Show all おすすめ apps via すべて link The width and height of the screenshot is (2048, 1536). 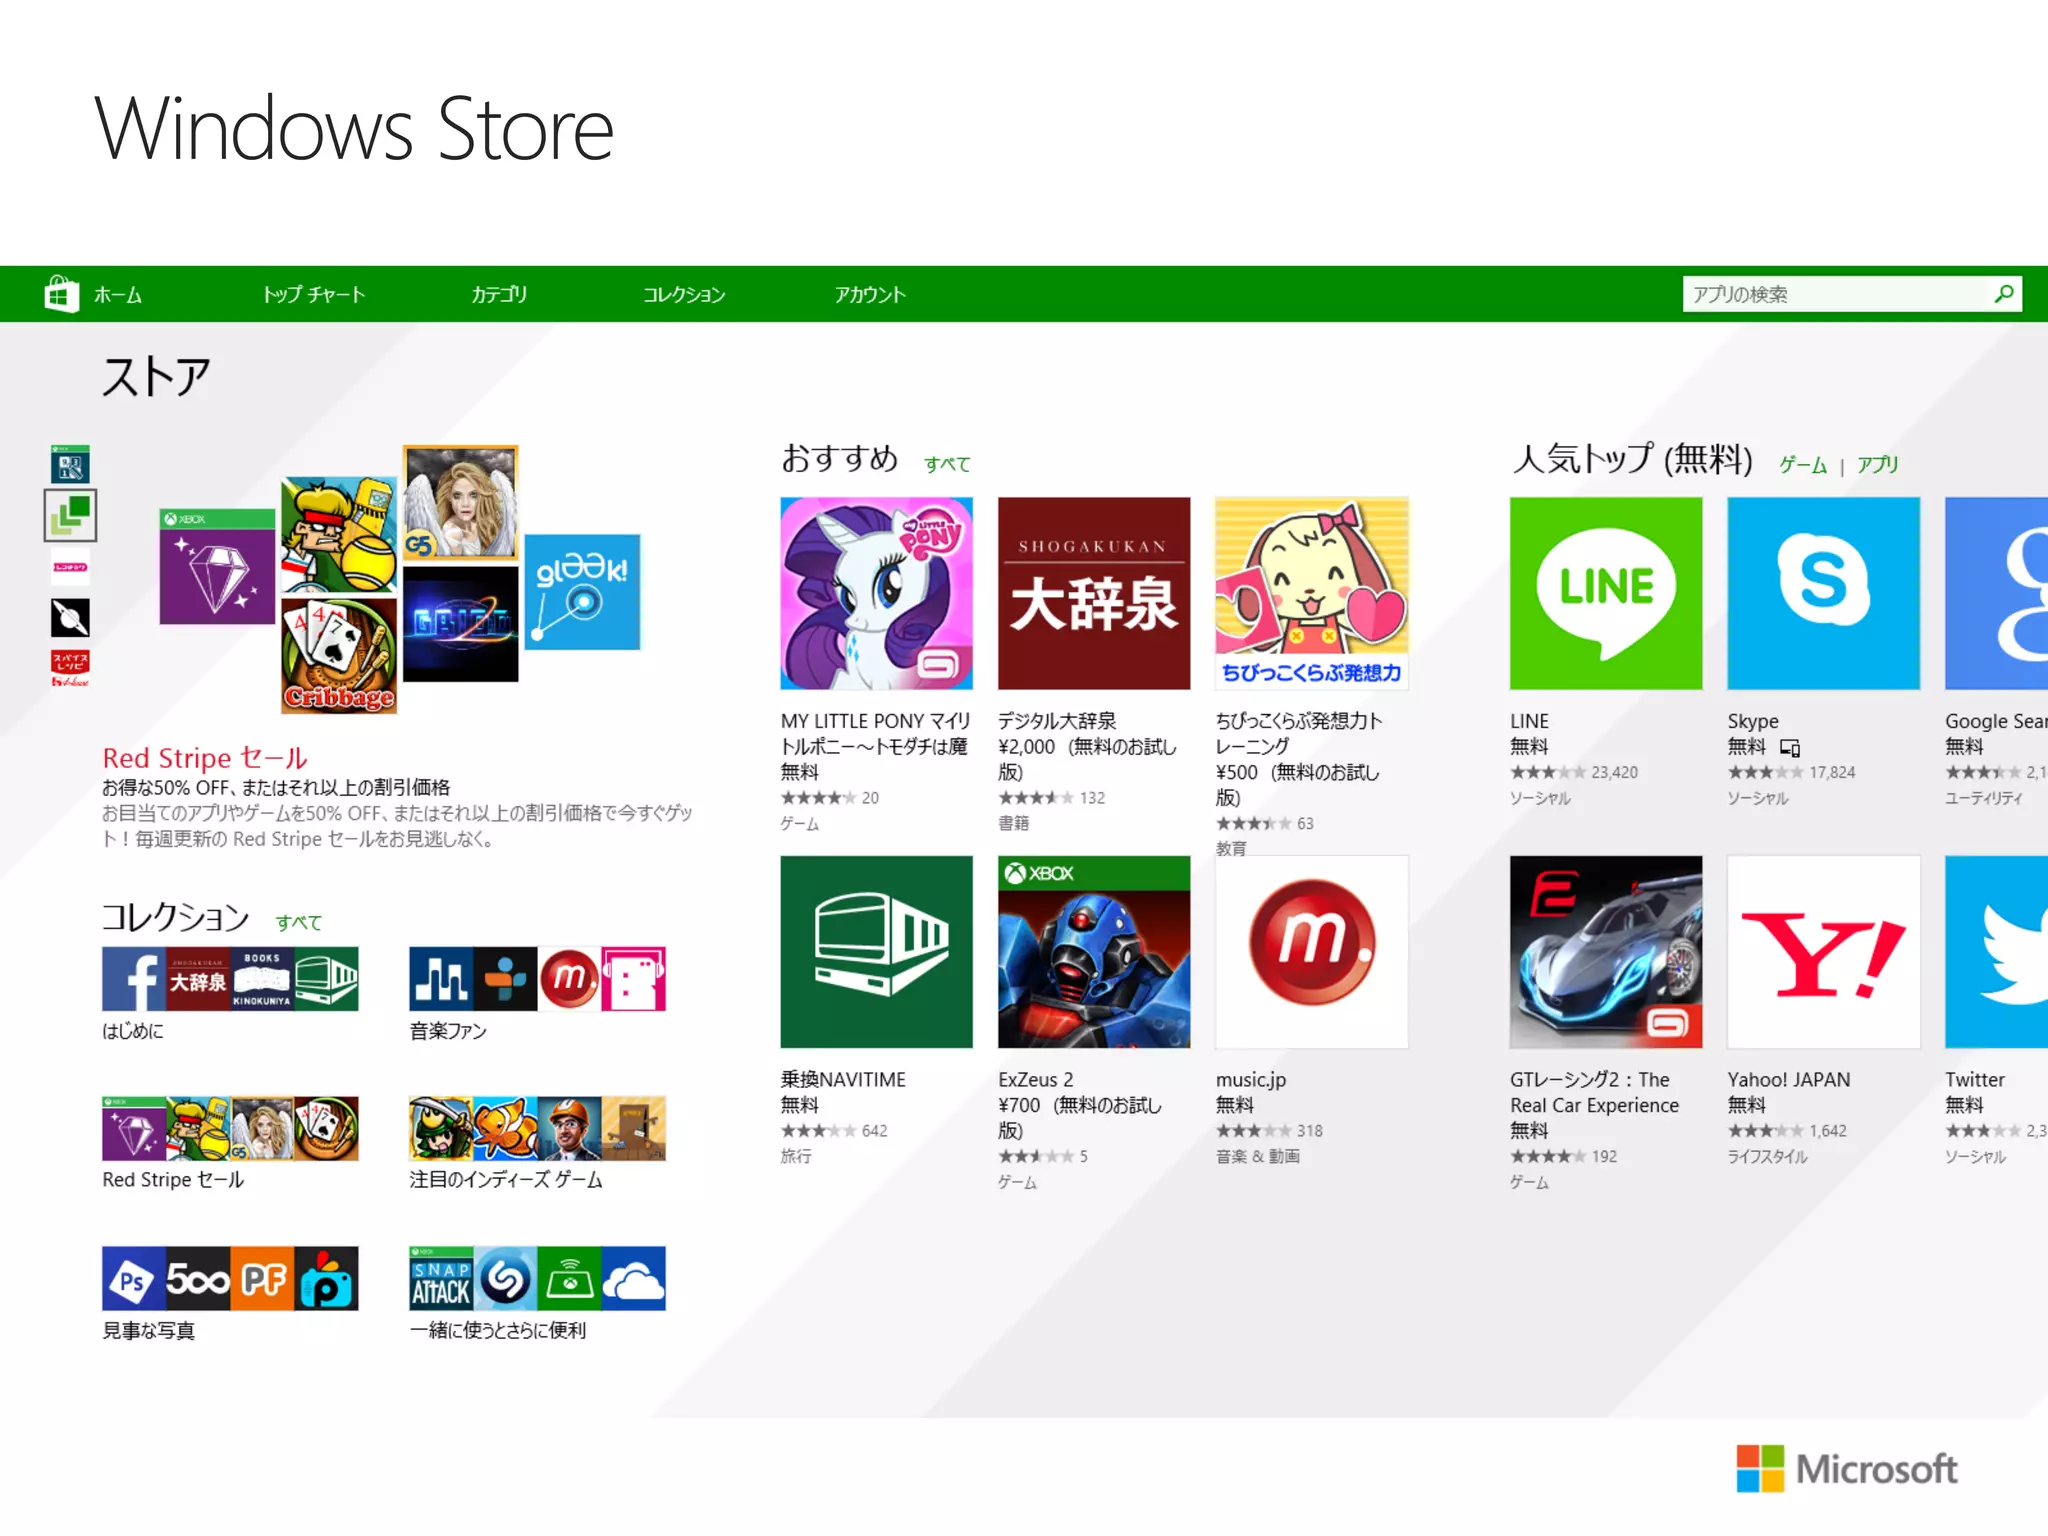point(947,464)
